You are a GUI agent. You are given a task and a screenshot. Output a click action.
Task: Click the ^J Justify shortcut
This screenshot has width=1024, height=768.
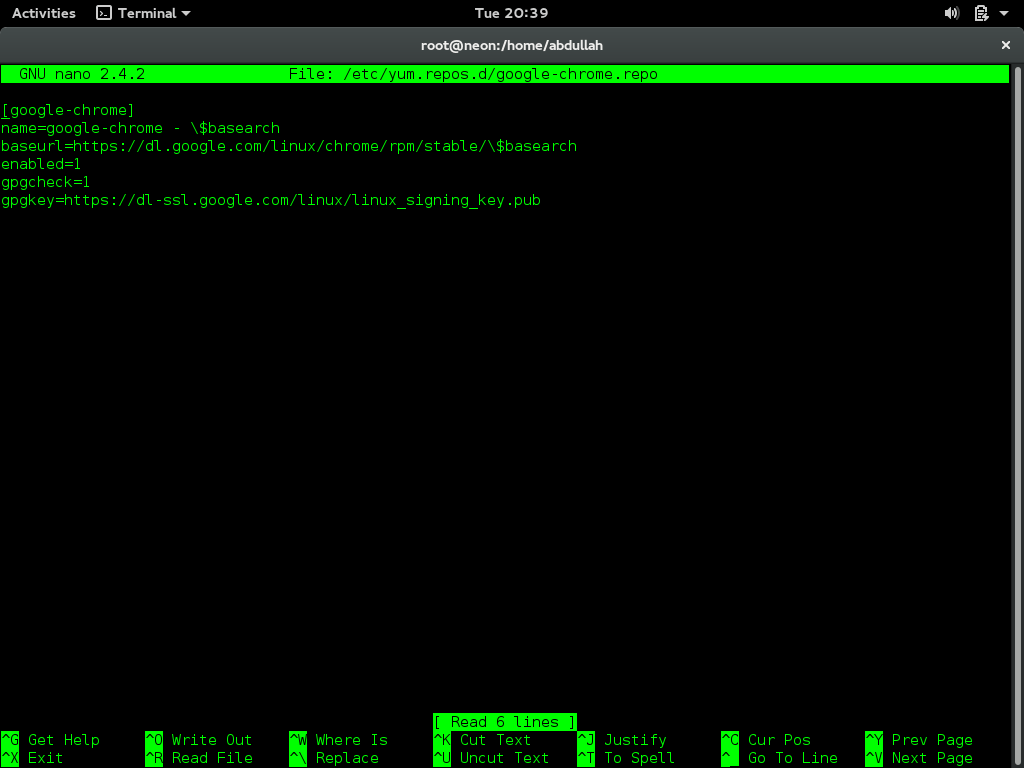tap(622, 740)
